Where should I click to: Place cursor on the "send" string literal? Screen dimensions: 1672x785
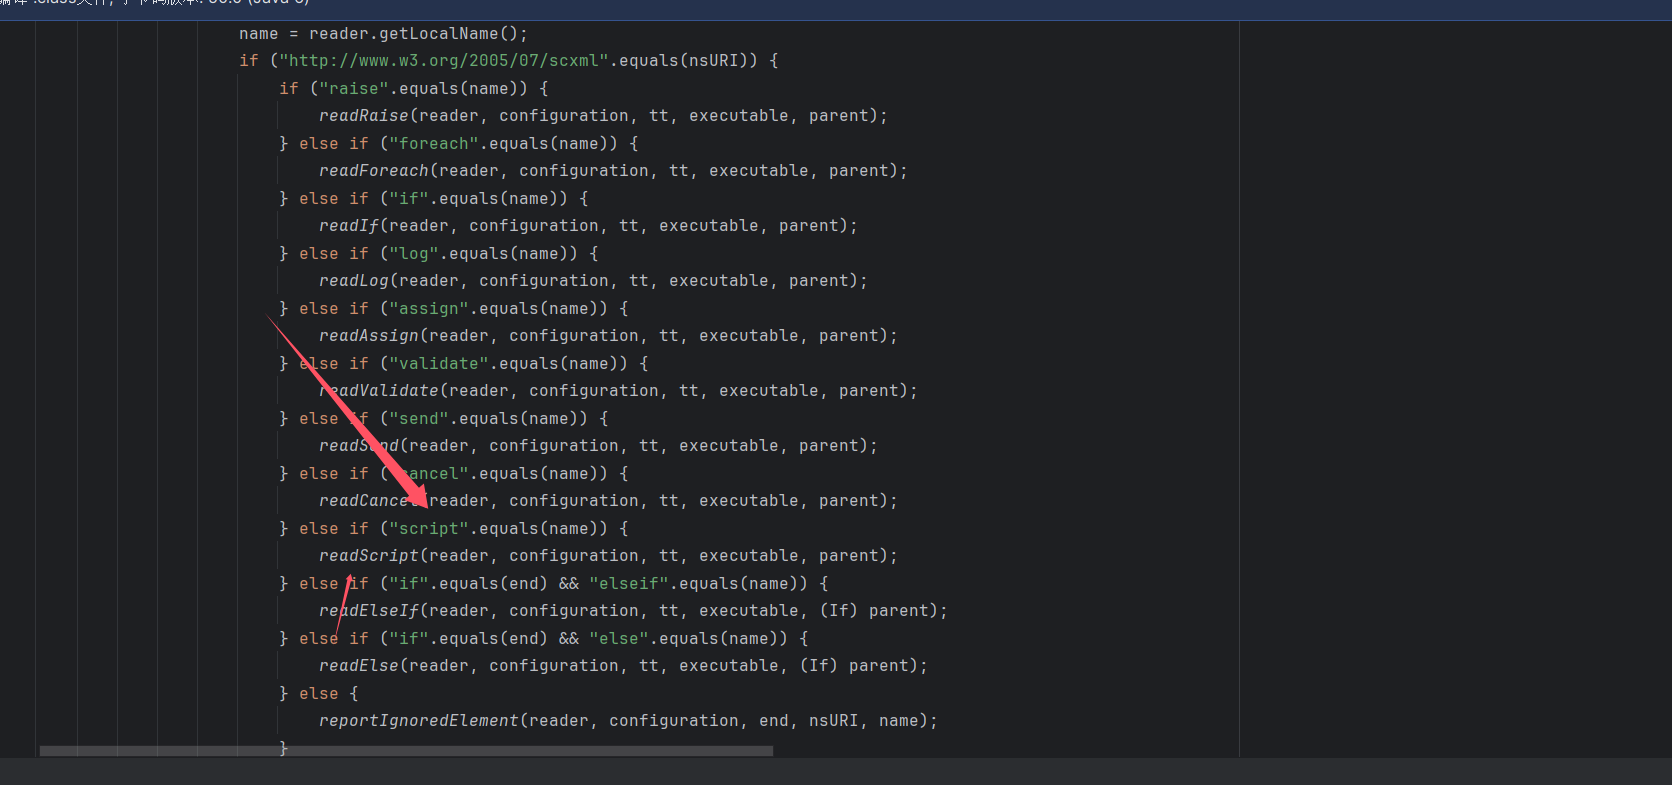pyautogui.click(x=419, y=419)
